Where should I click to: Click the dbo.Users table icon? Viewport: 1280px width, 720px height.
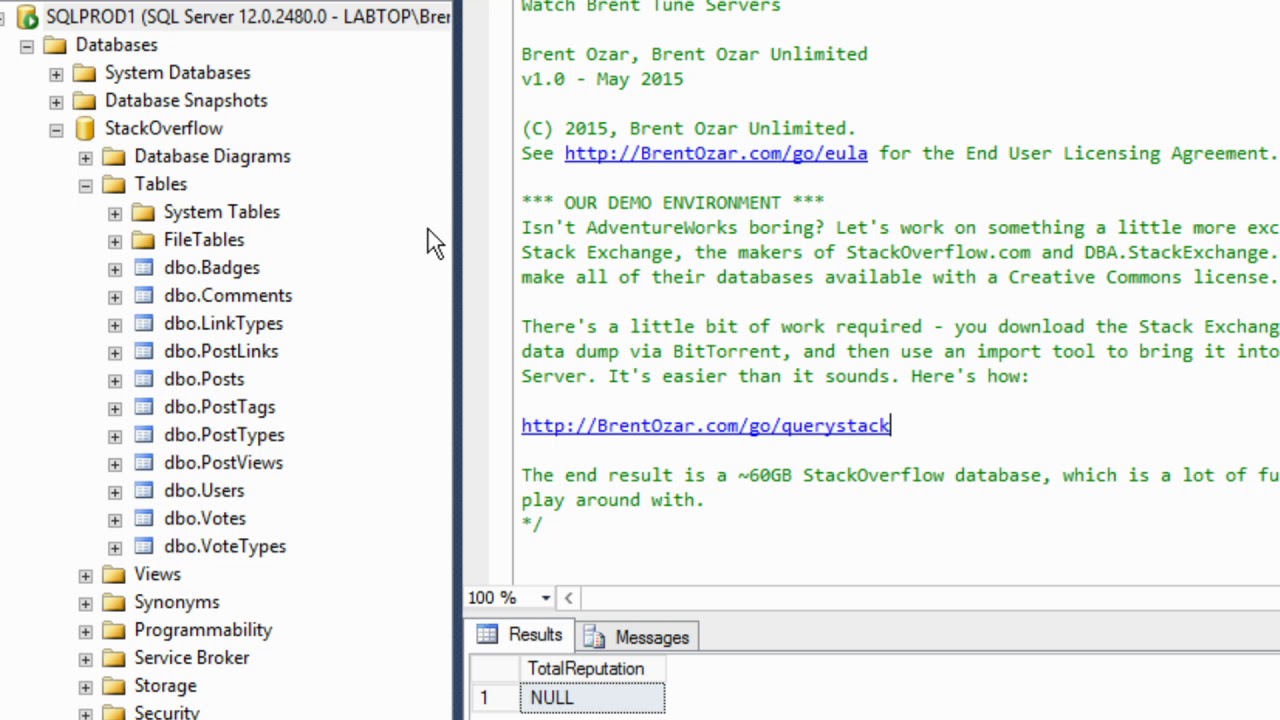pyautogui.click(x=144, y=491)
